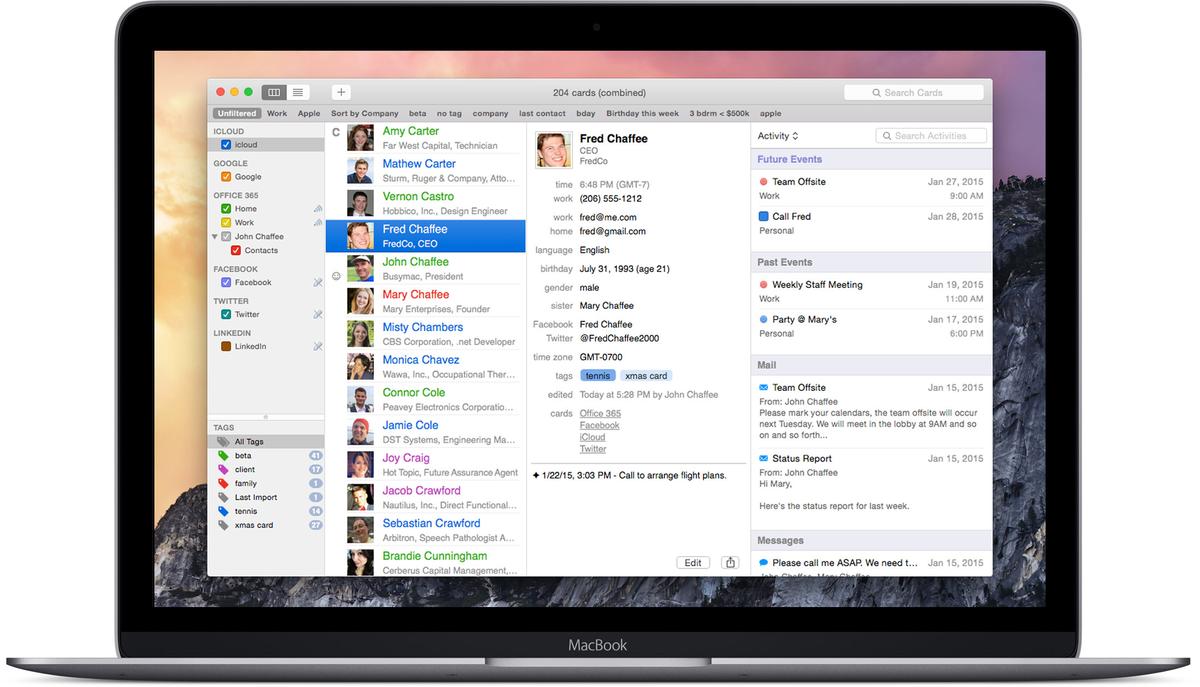This screenshot has height=687, width=1200.
Task: Click the status icon beside Twitter account
Action: (318, 314)
